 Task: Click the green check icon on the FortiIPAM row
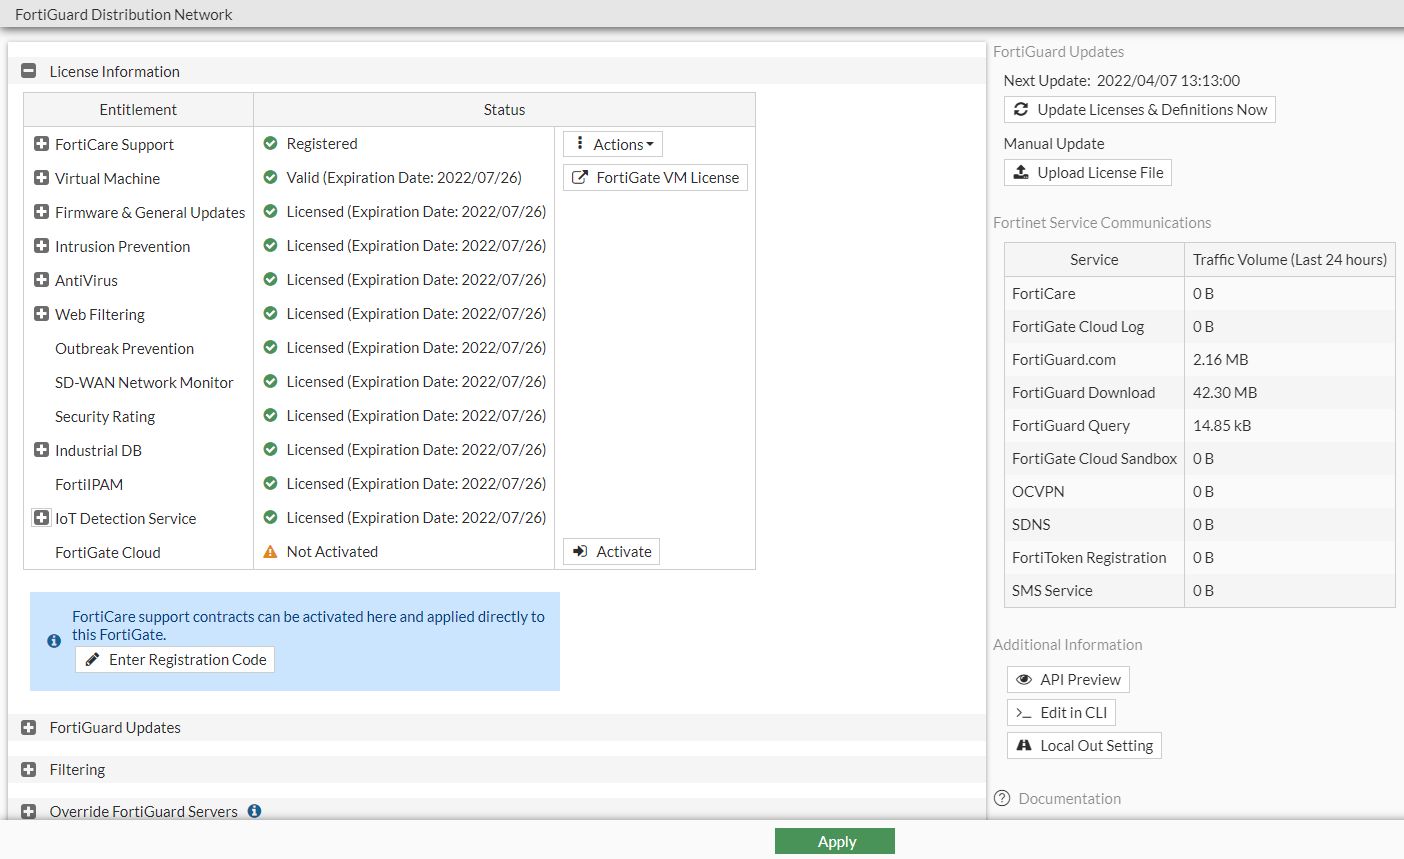pos(270,483)
